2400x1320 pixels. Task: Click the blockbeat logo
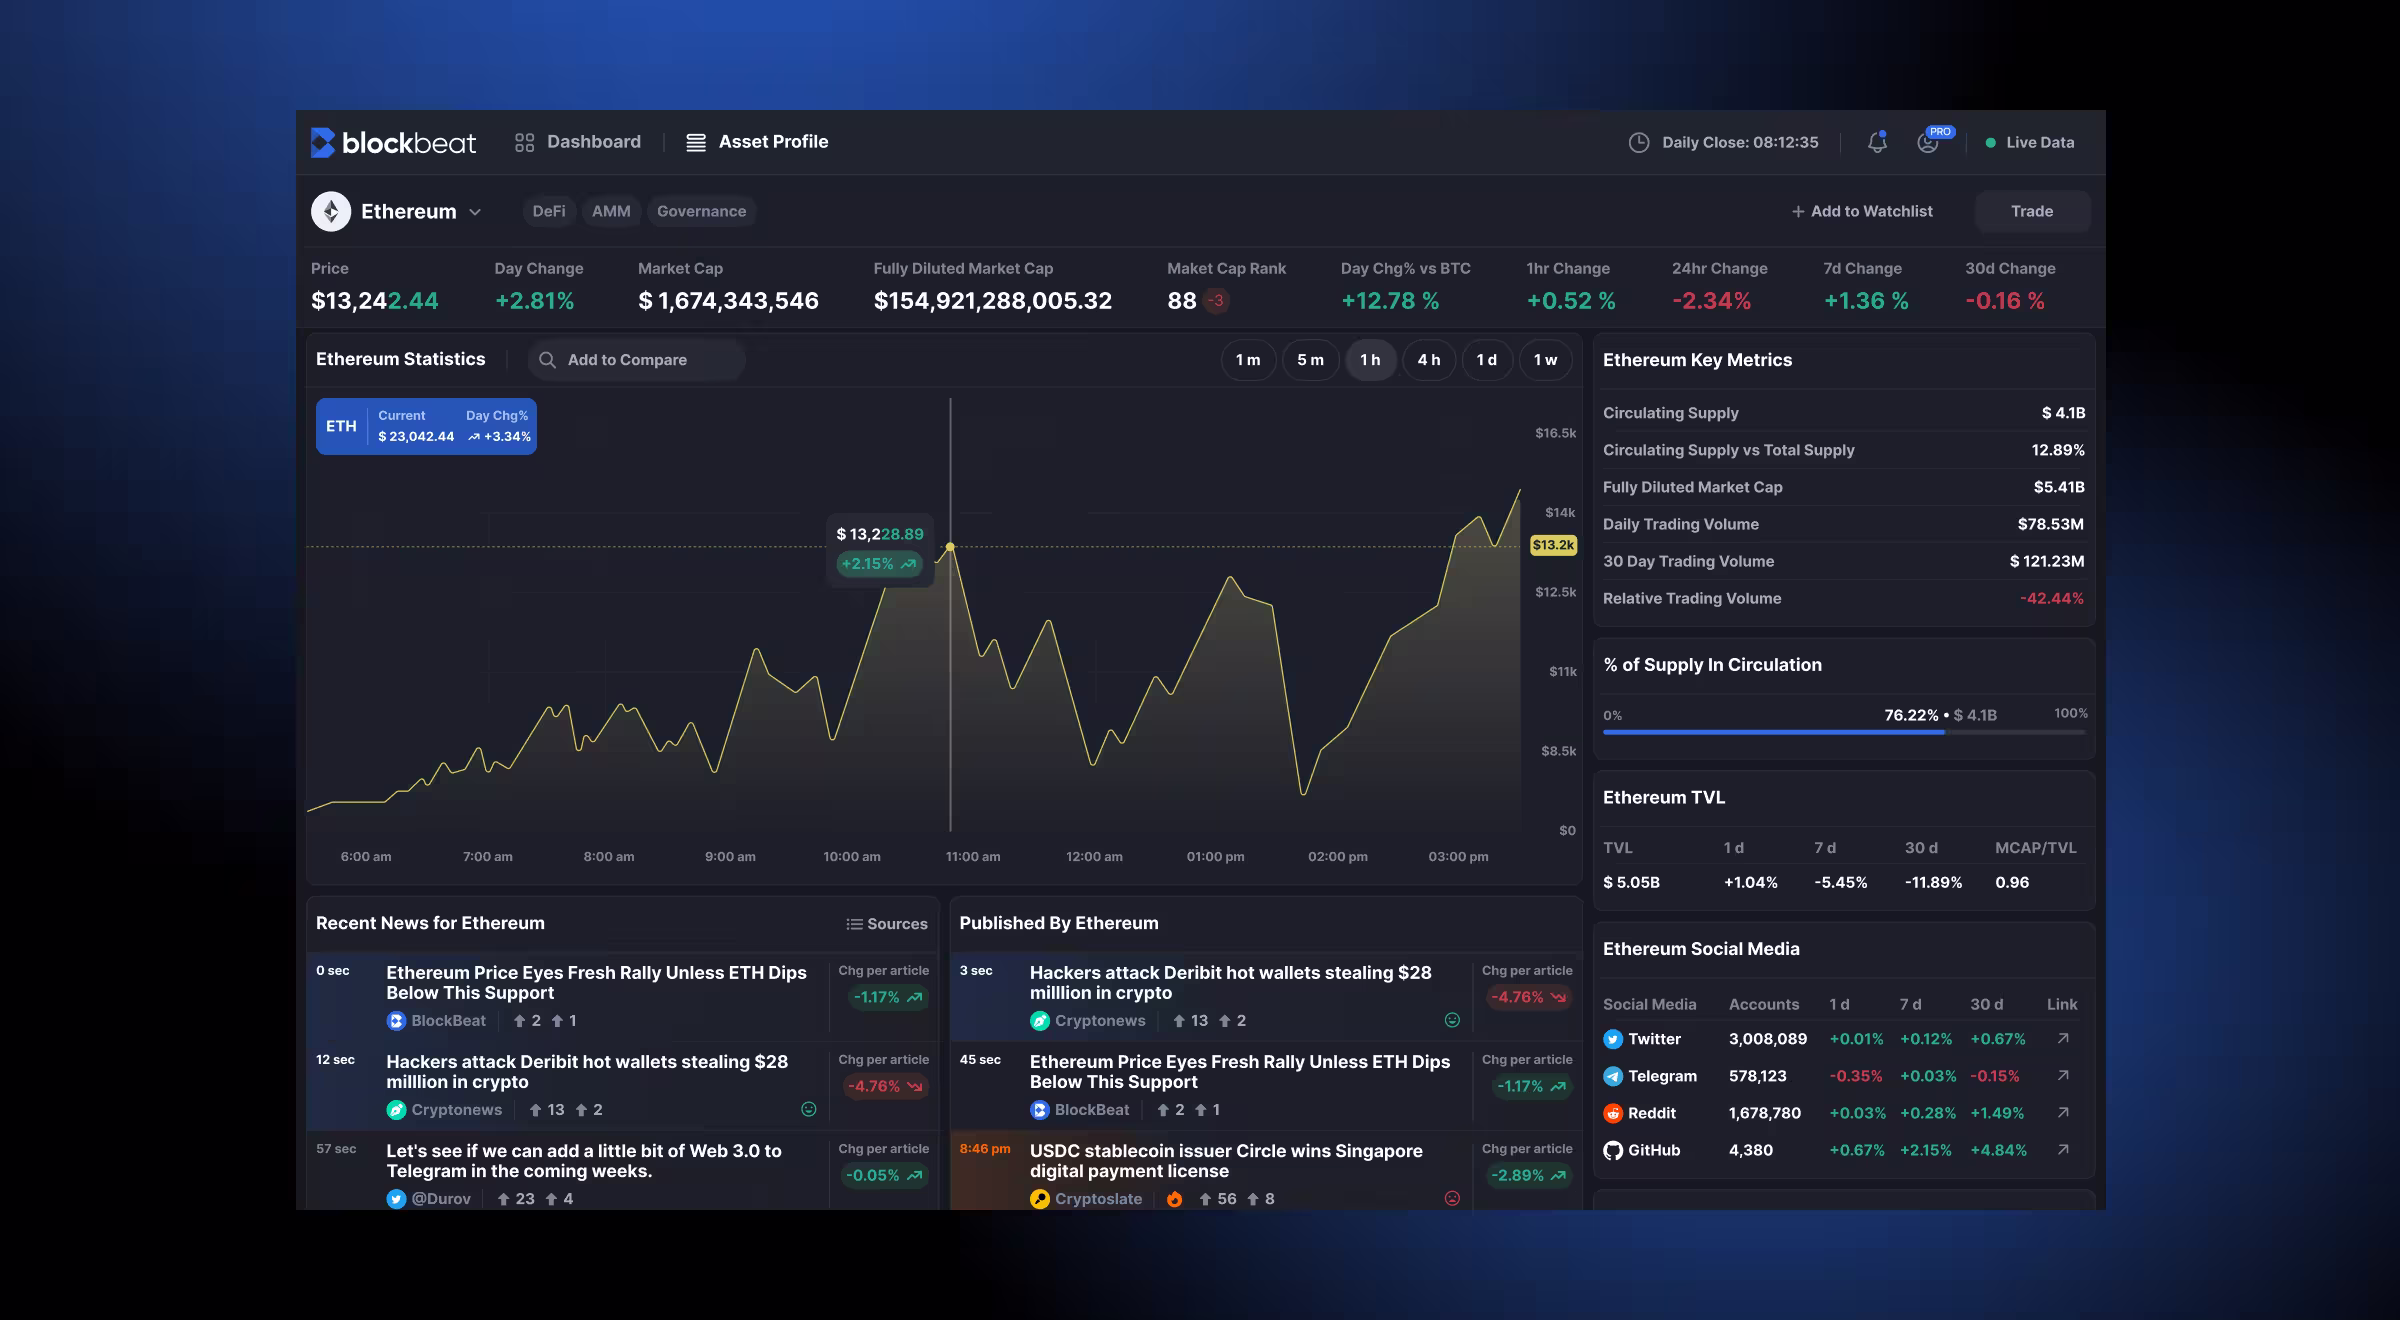pyautogui.click(x=393, y=142)
